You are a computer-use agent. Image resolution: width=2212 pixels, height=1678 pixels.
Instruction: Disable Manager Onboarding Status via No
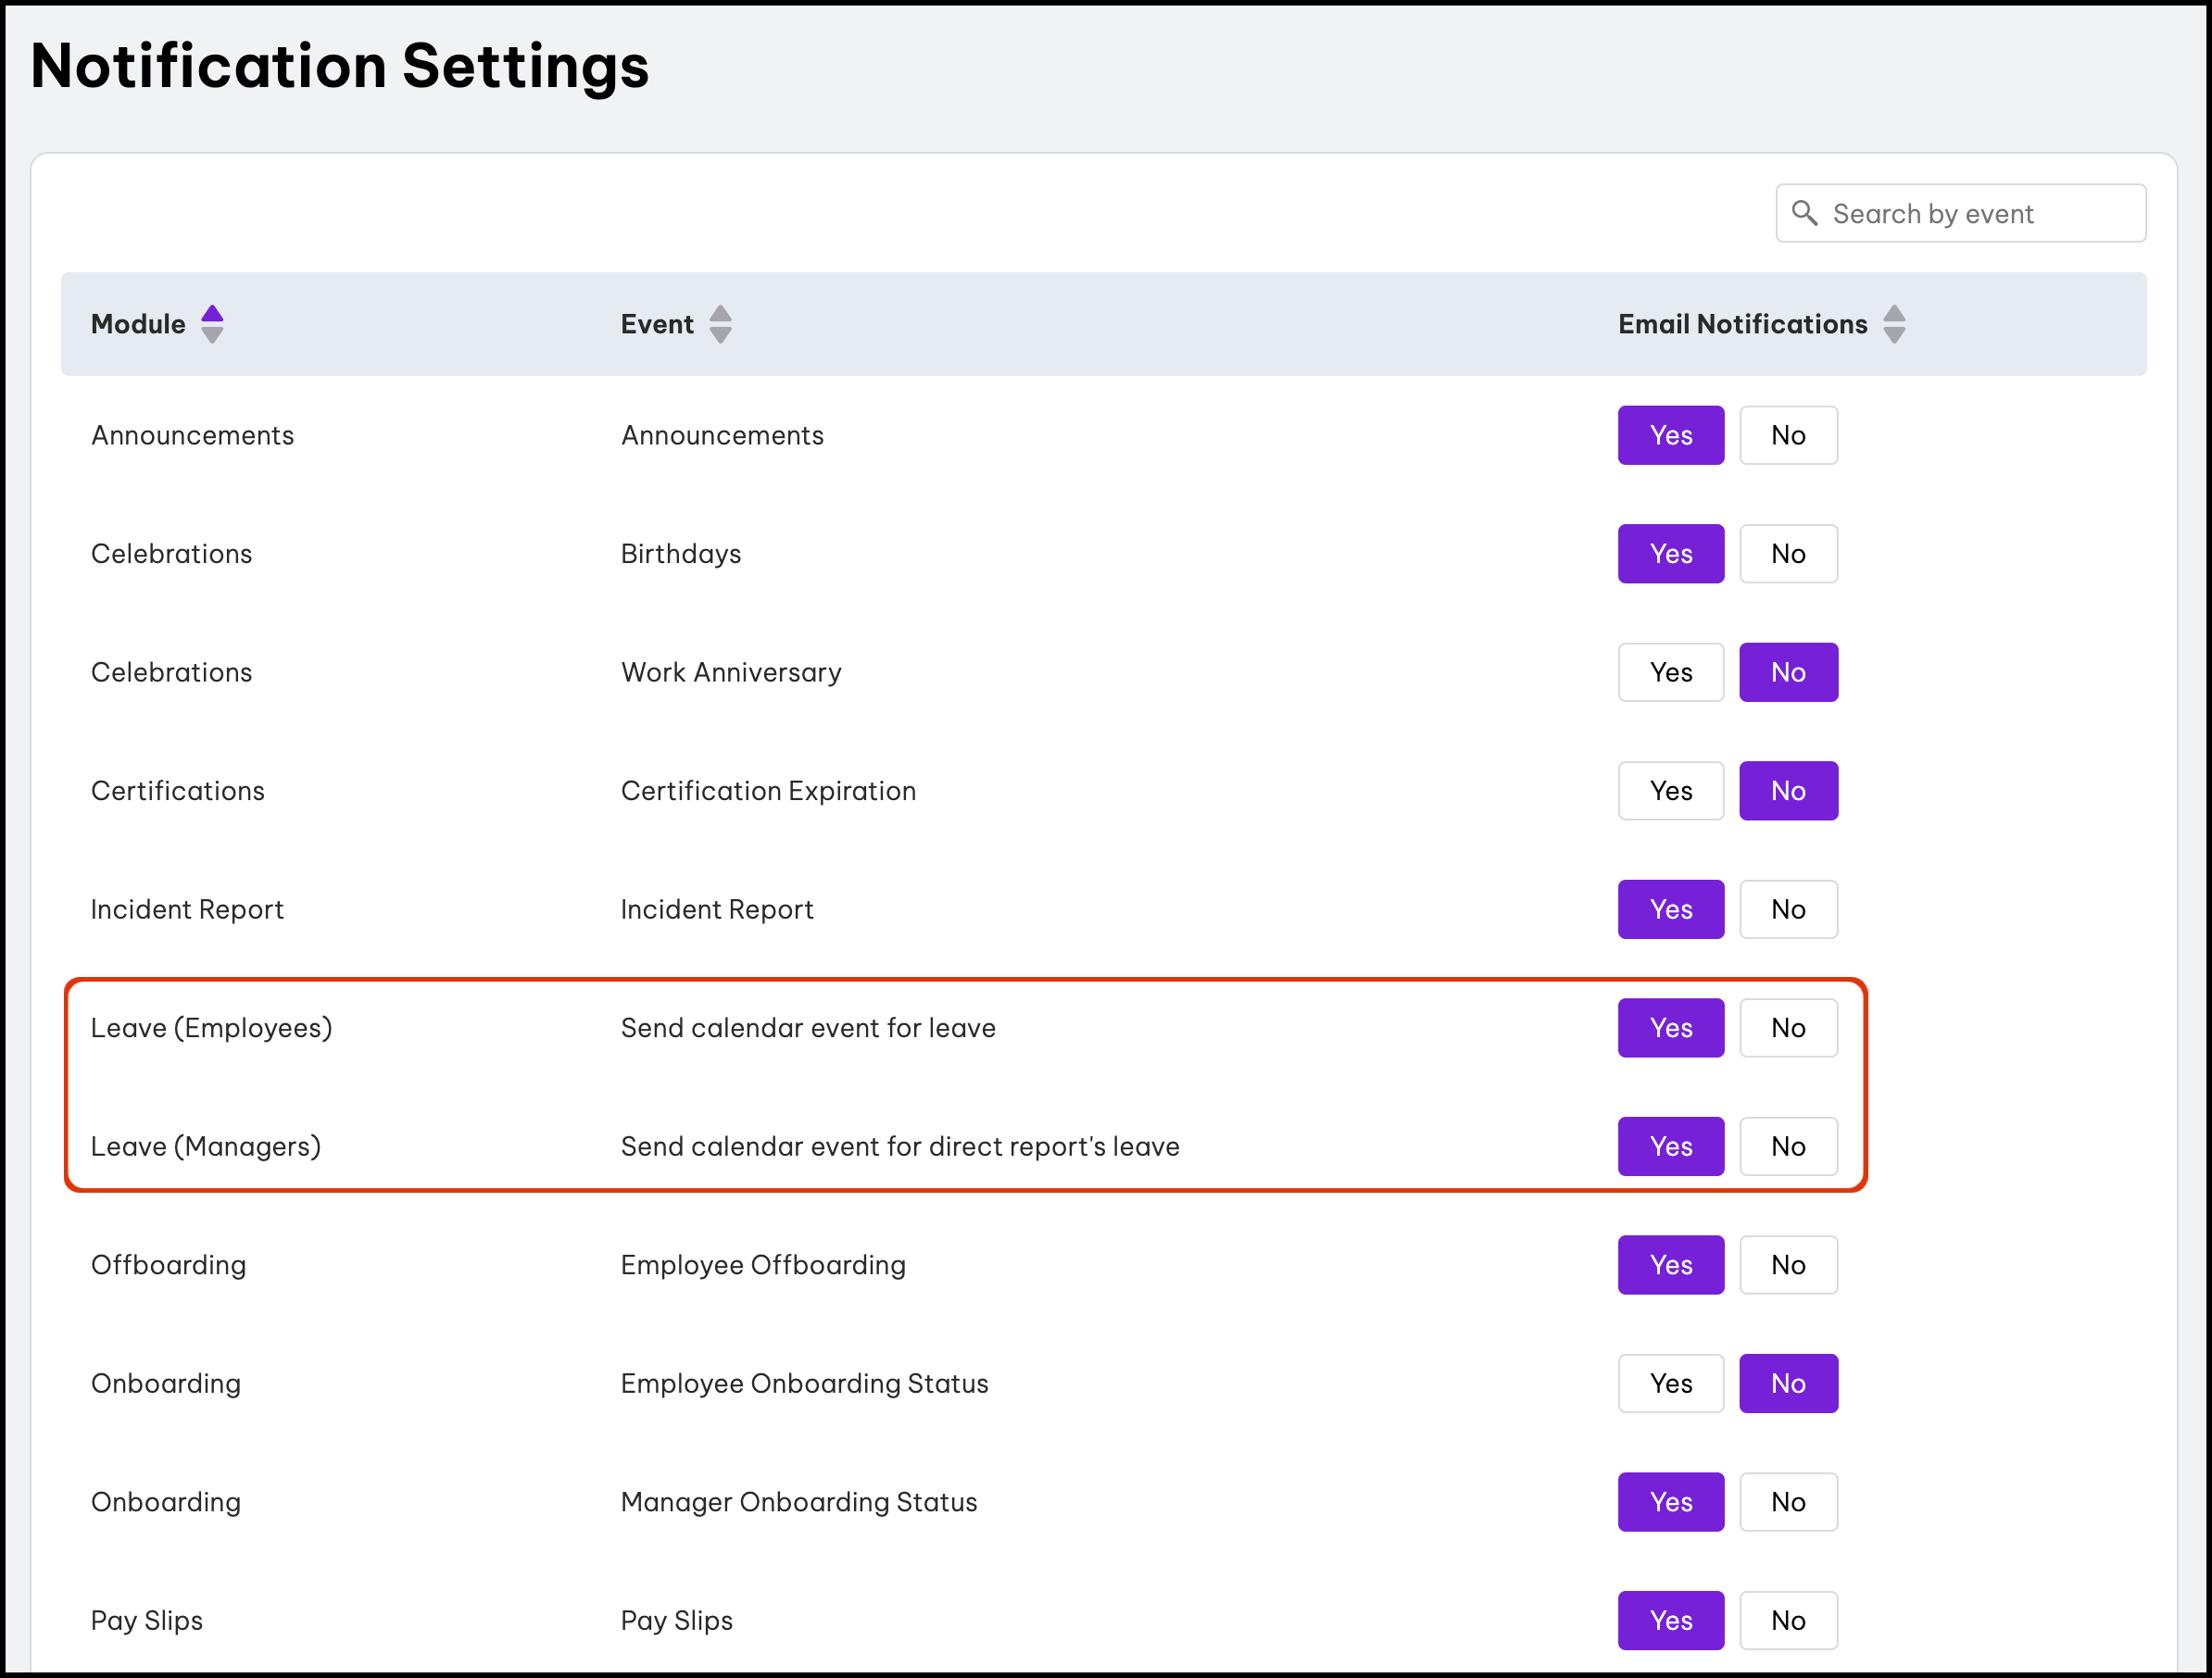1788,1502
